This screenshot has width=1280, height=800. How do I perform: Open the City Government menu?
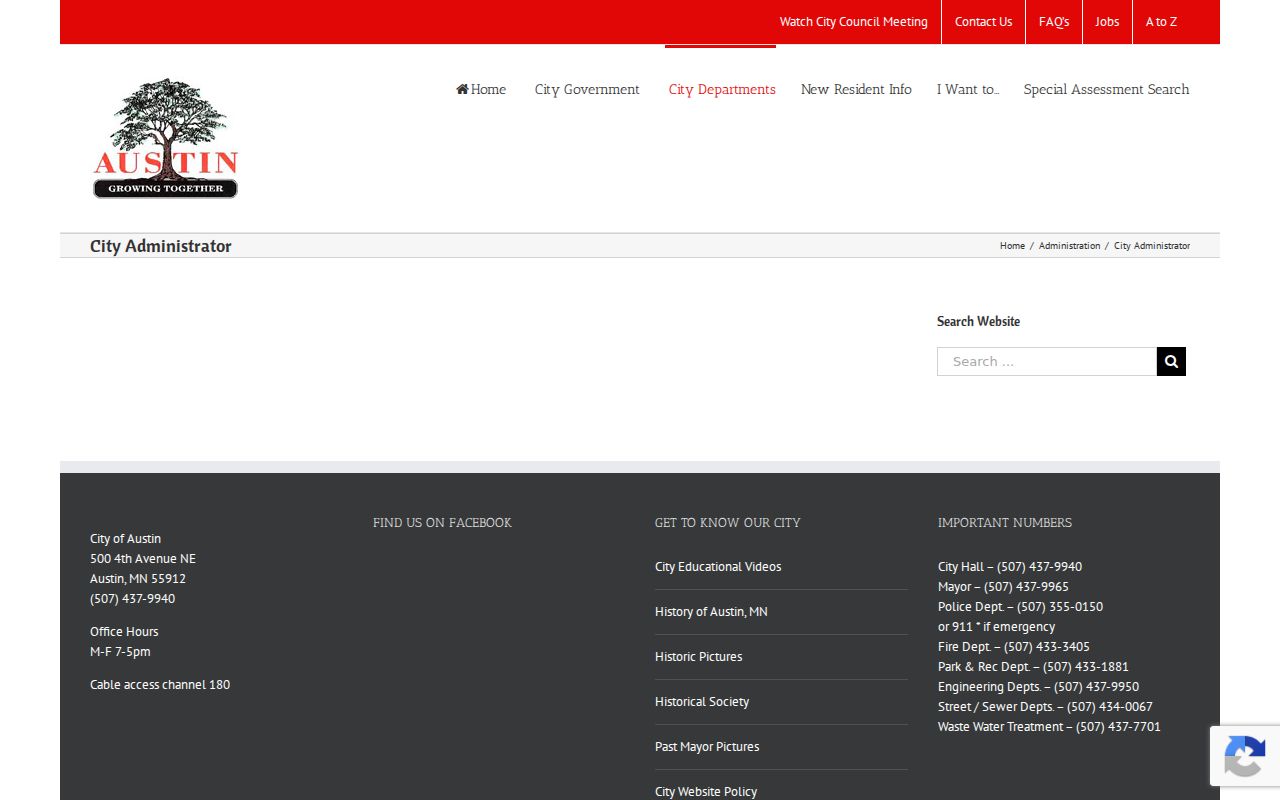pos(587,89)
